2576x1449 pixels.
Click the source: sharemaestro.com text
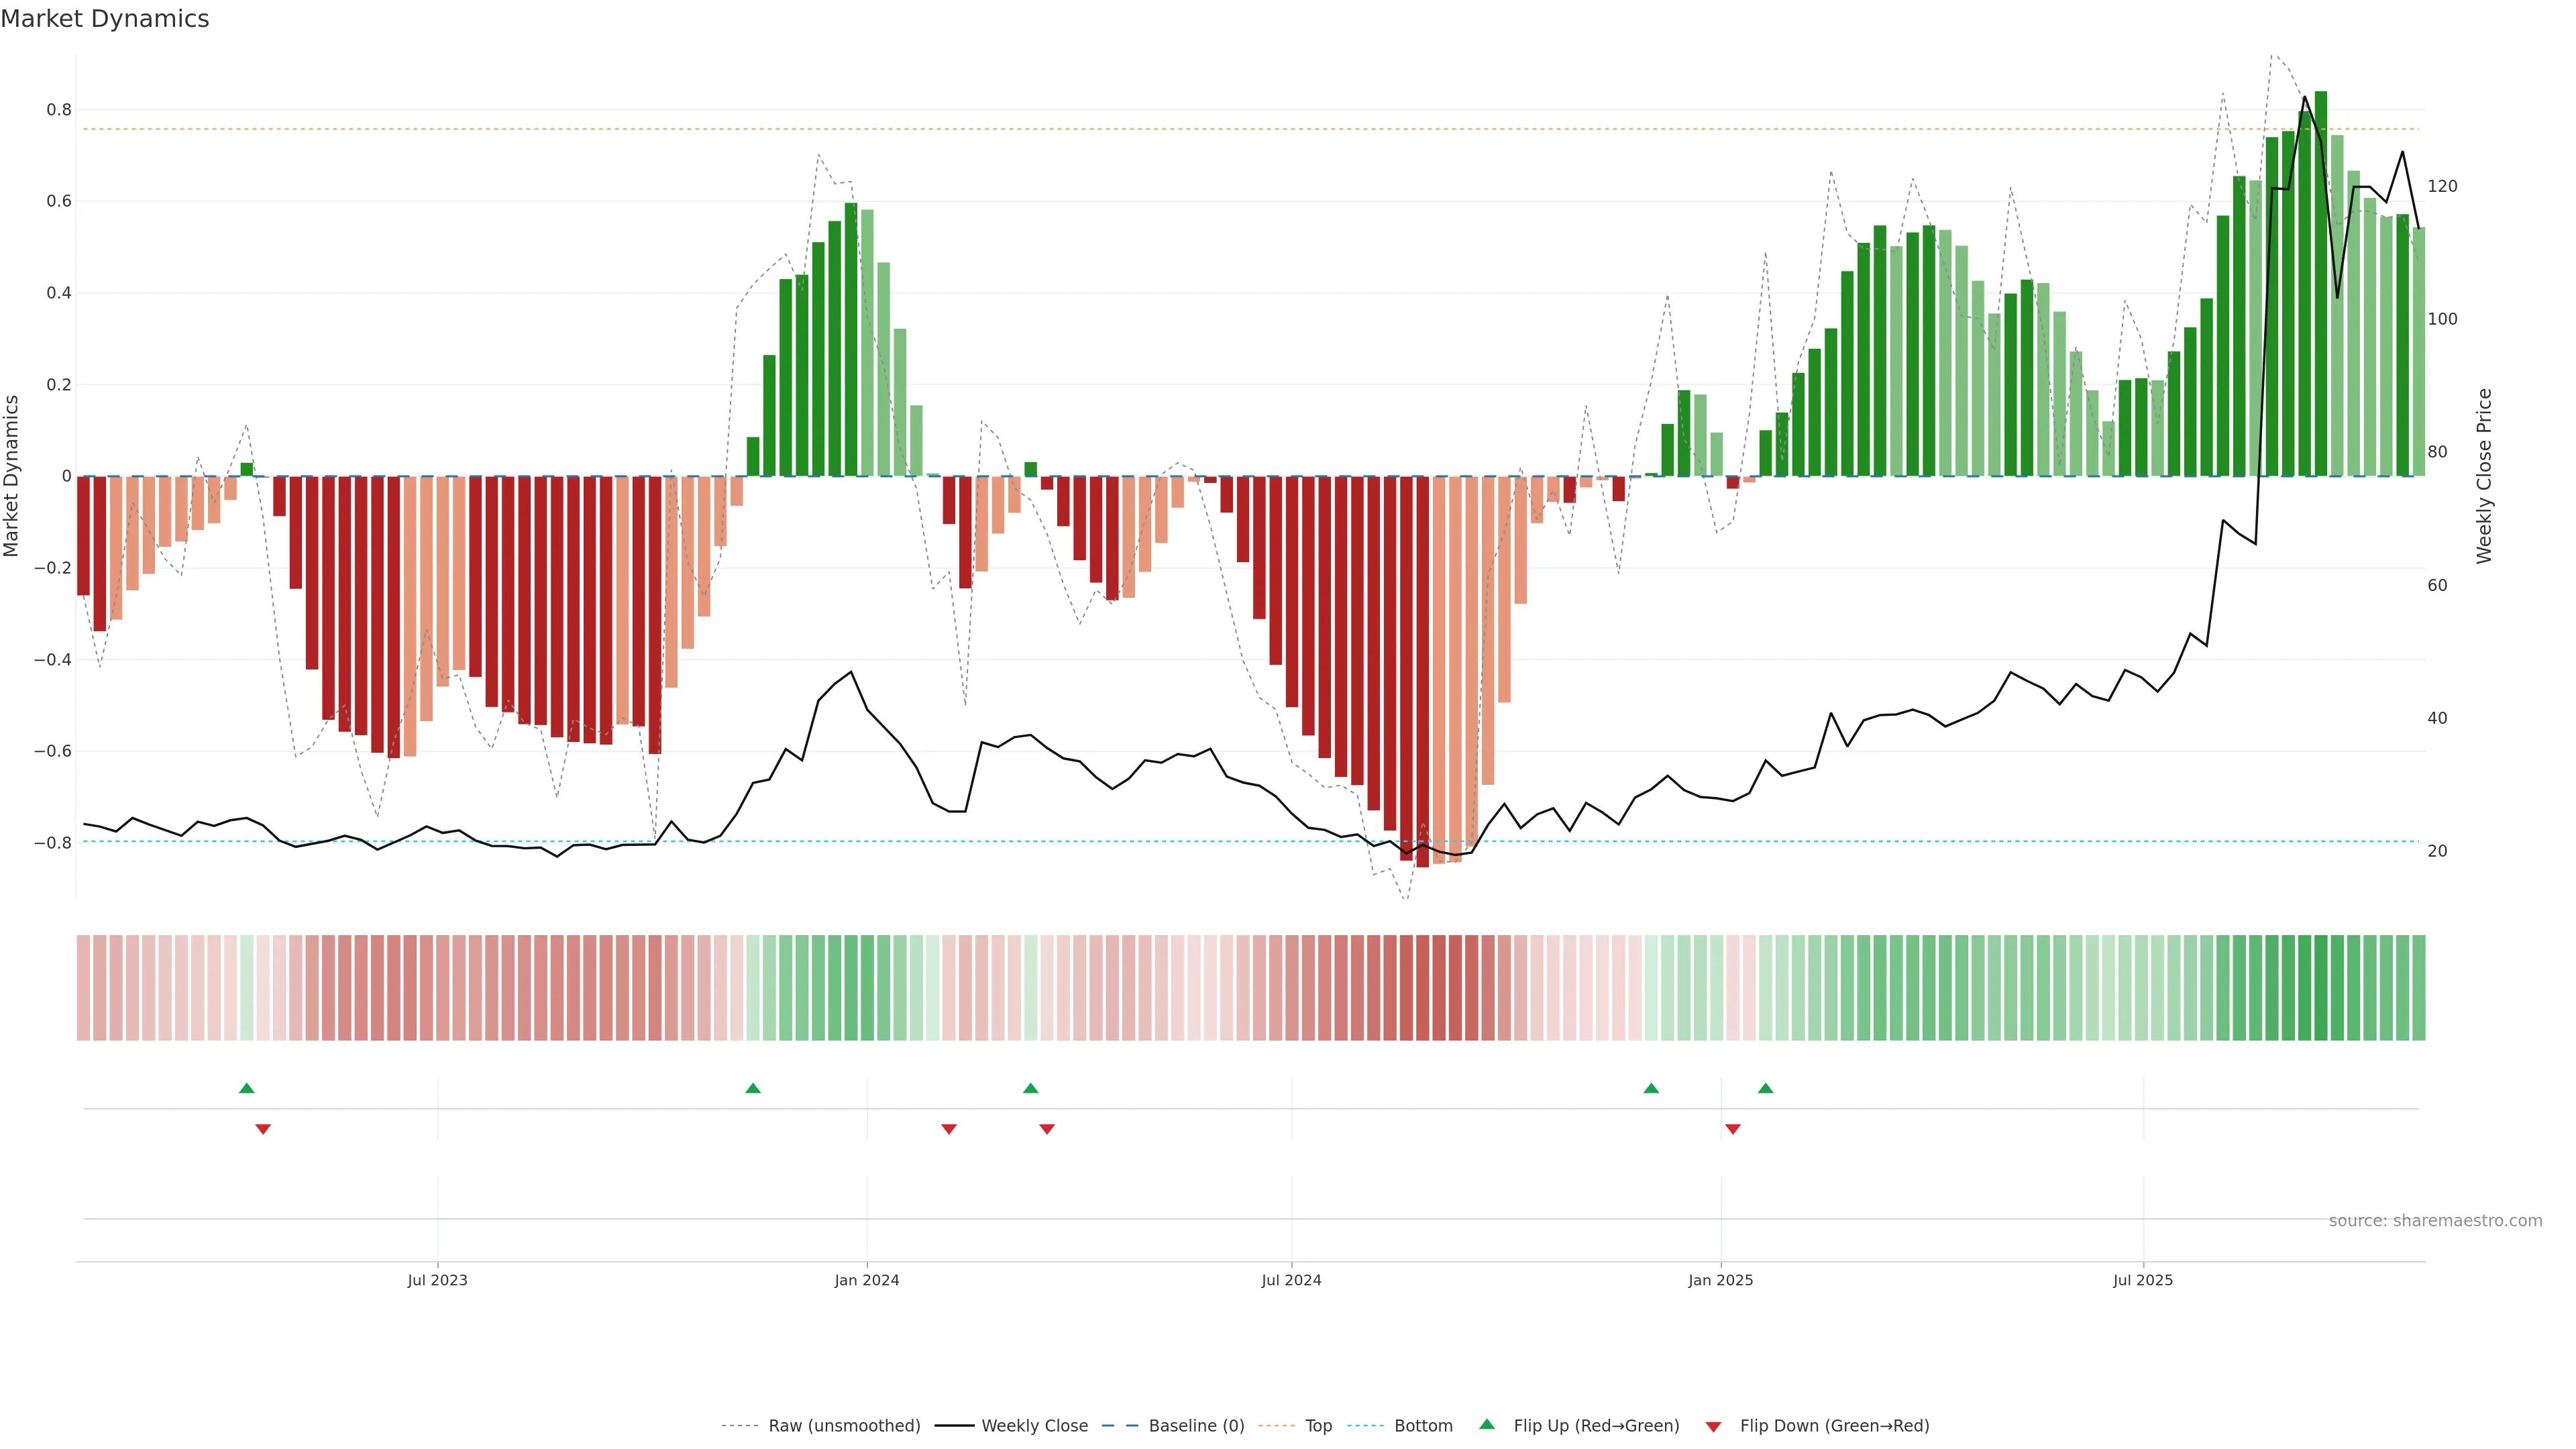(x=2435, y=1221)
